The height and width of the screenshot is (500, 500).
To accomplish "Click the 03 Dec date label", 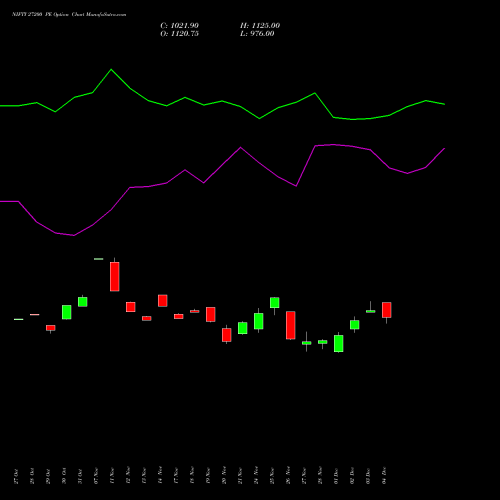I will tap(368, 476).
